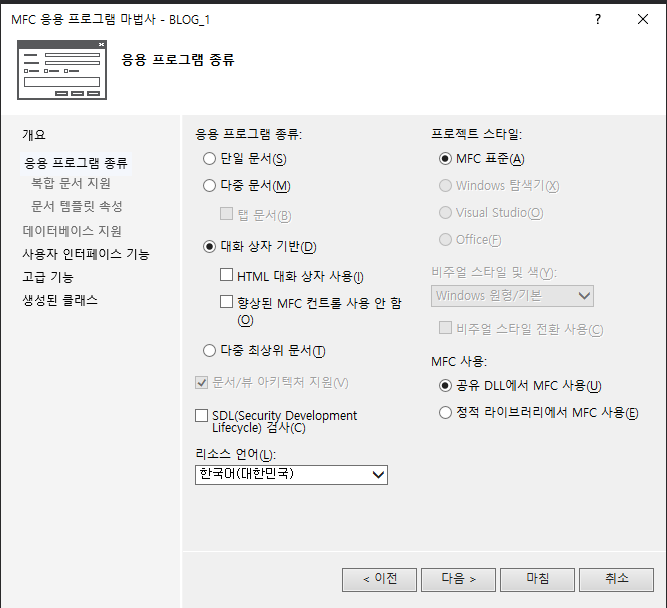Click the 프로젝트 스타일: label
This screenshot has width=667, height=608.
click(476, 134)
